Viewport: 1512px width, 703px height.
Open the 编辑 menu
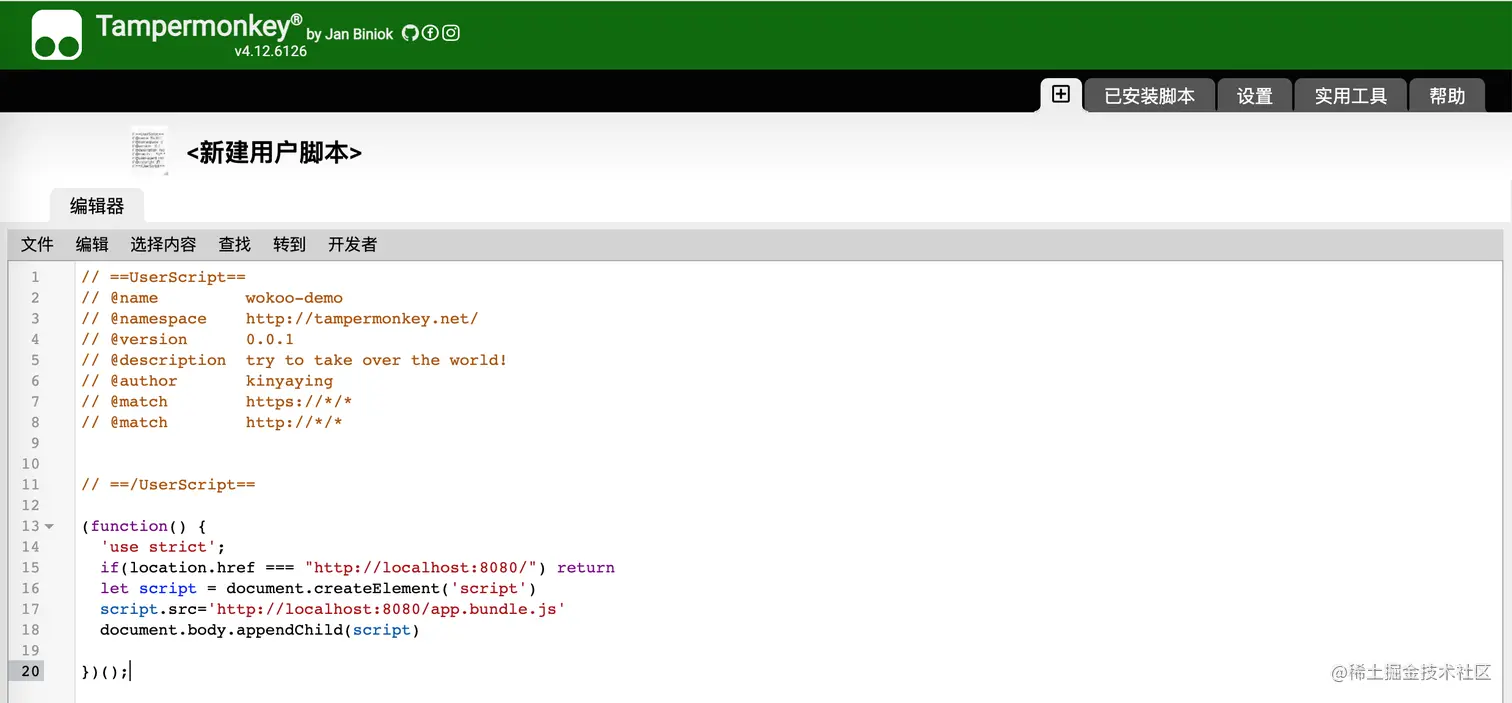[92, 244]
